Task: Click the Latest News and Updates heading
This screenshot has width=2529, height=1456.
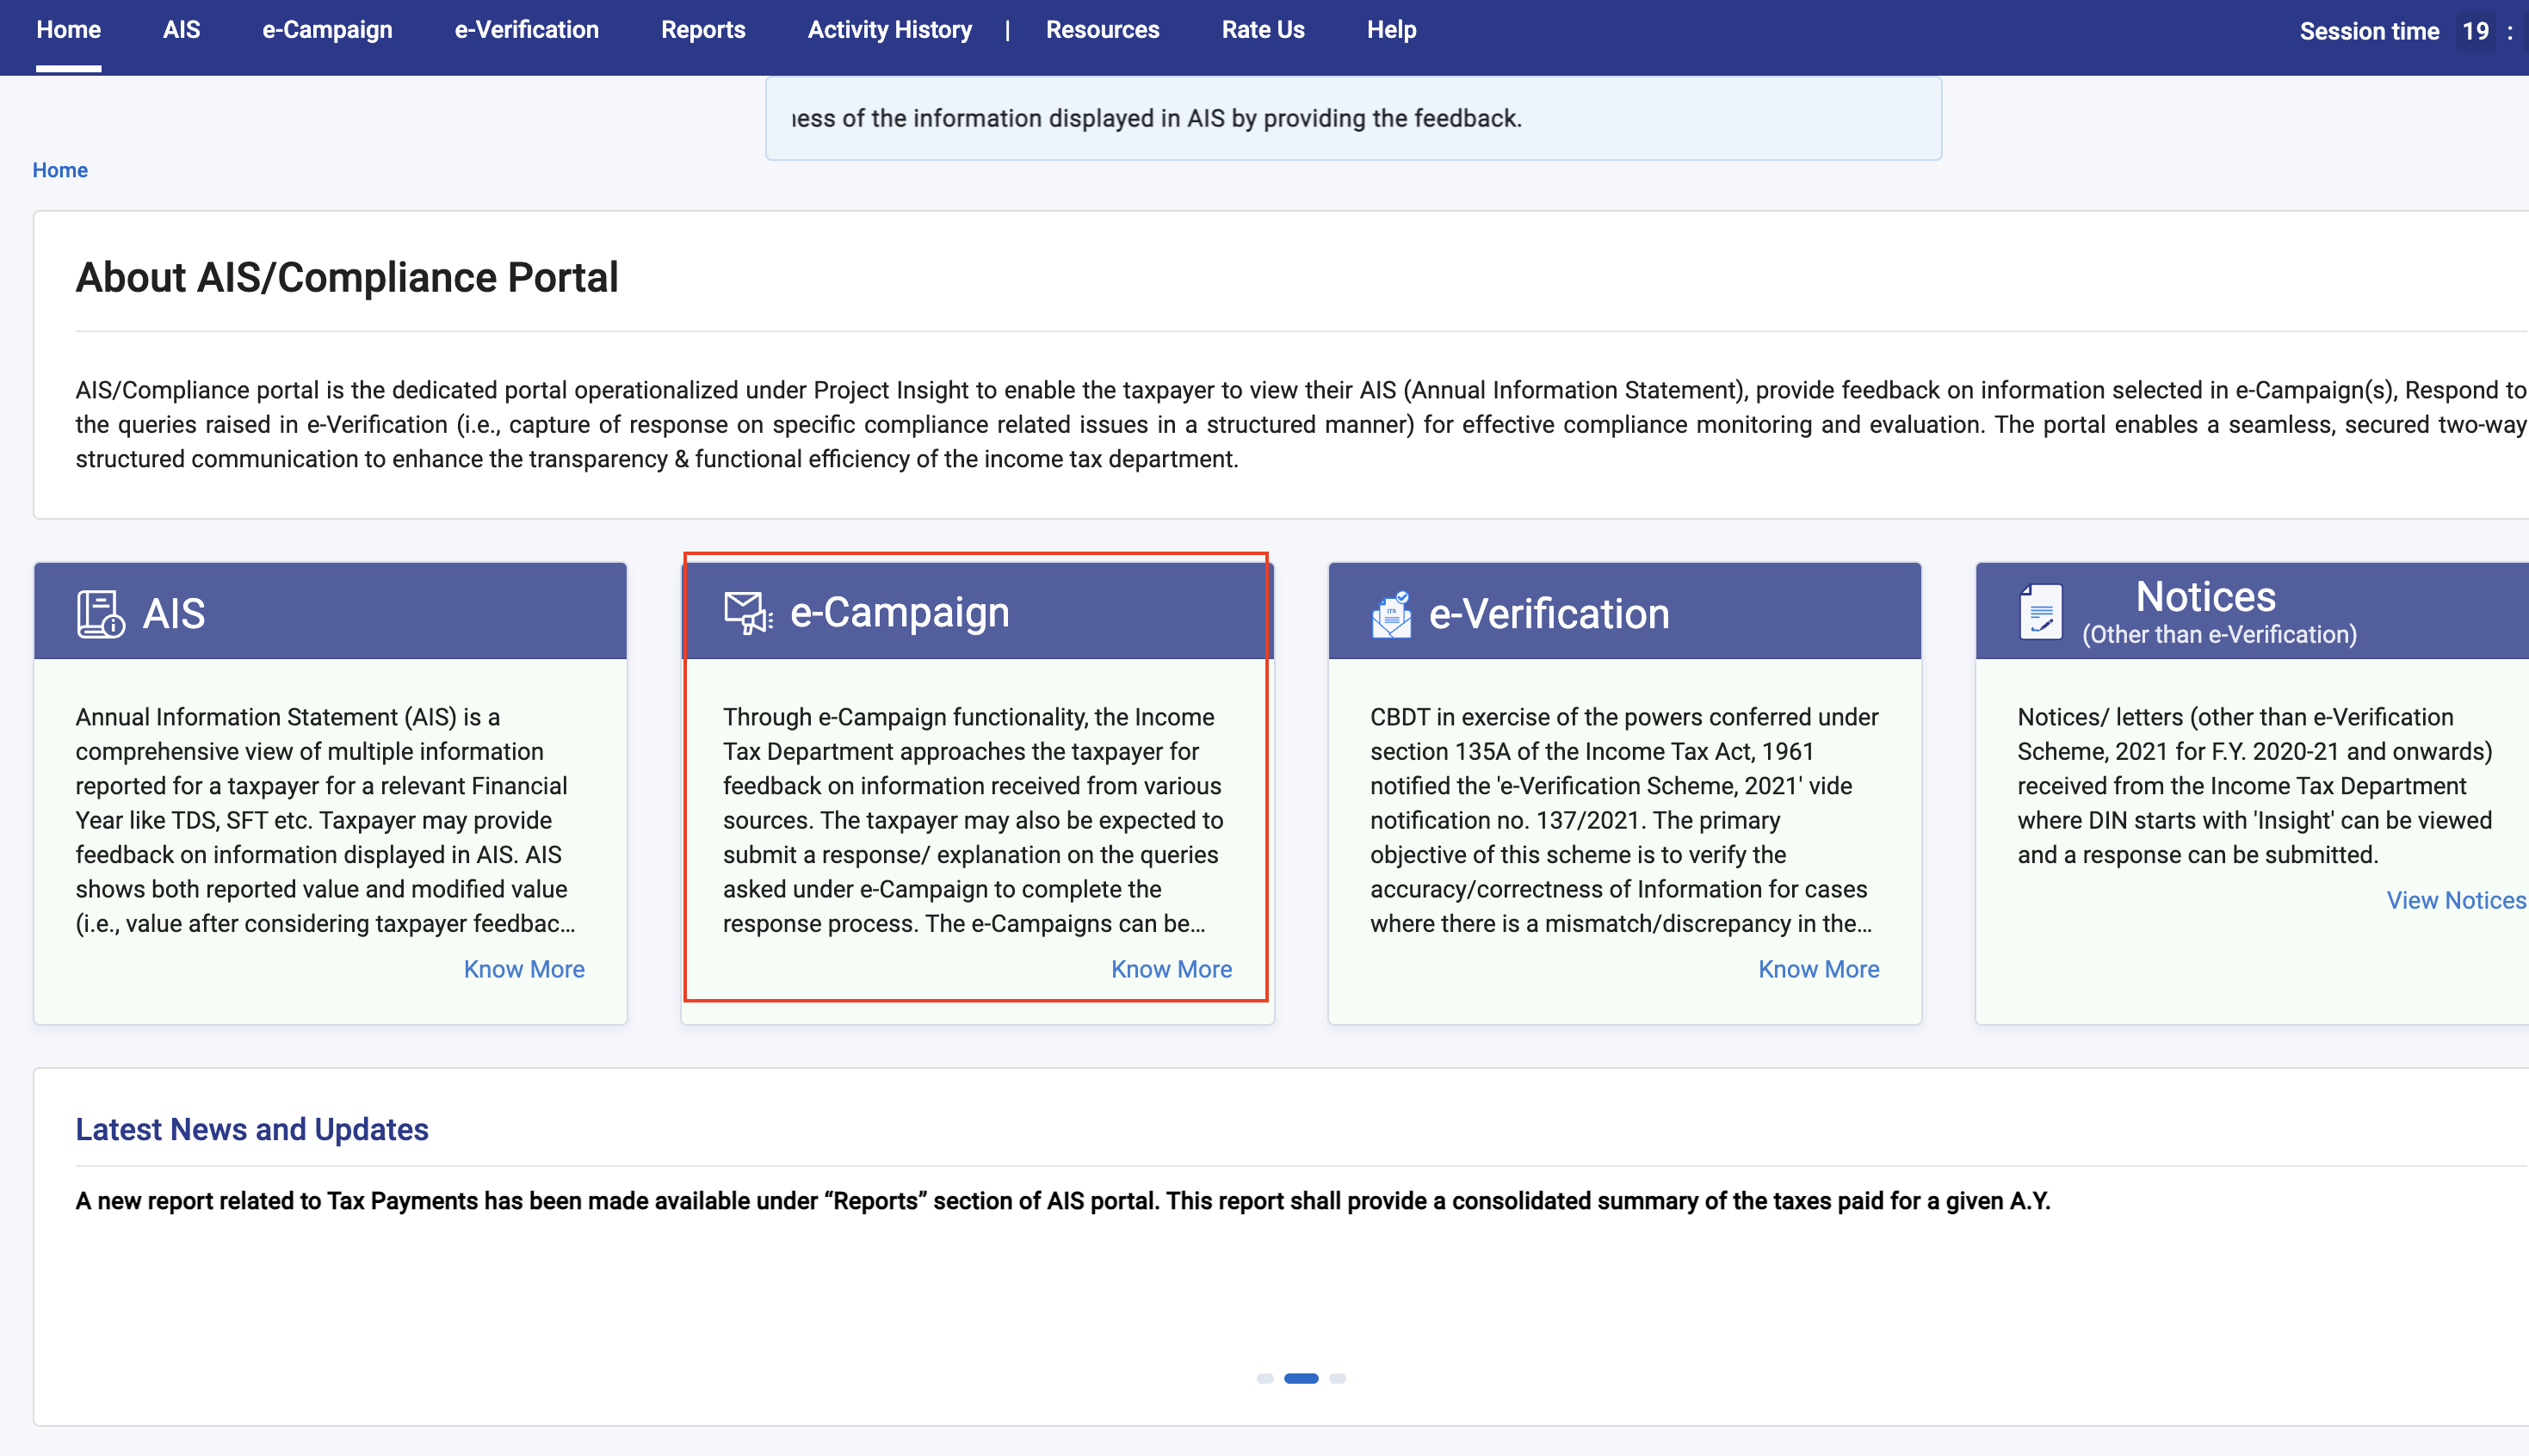Action: coord(252,1129)
